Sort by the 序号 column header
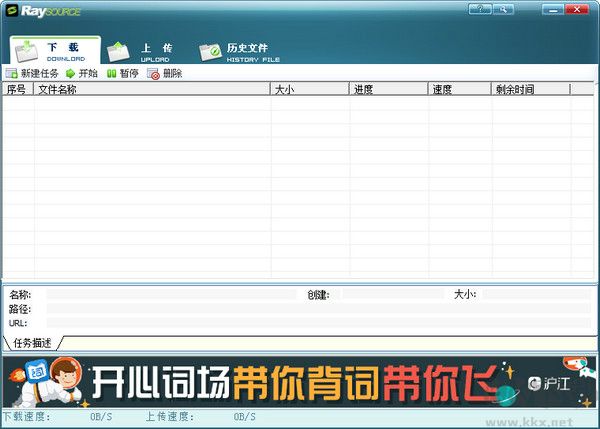The height and width of the screenshot is (429, 600). (18, 89)
